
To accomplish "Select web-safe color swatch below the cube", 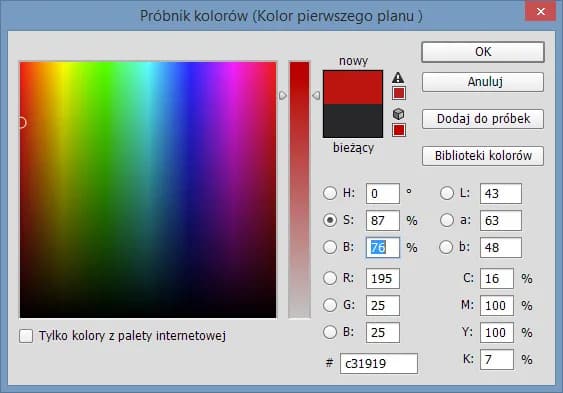I will (x=399, y=130).
